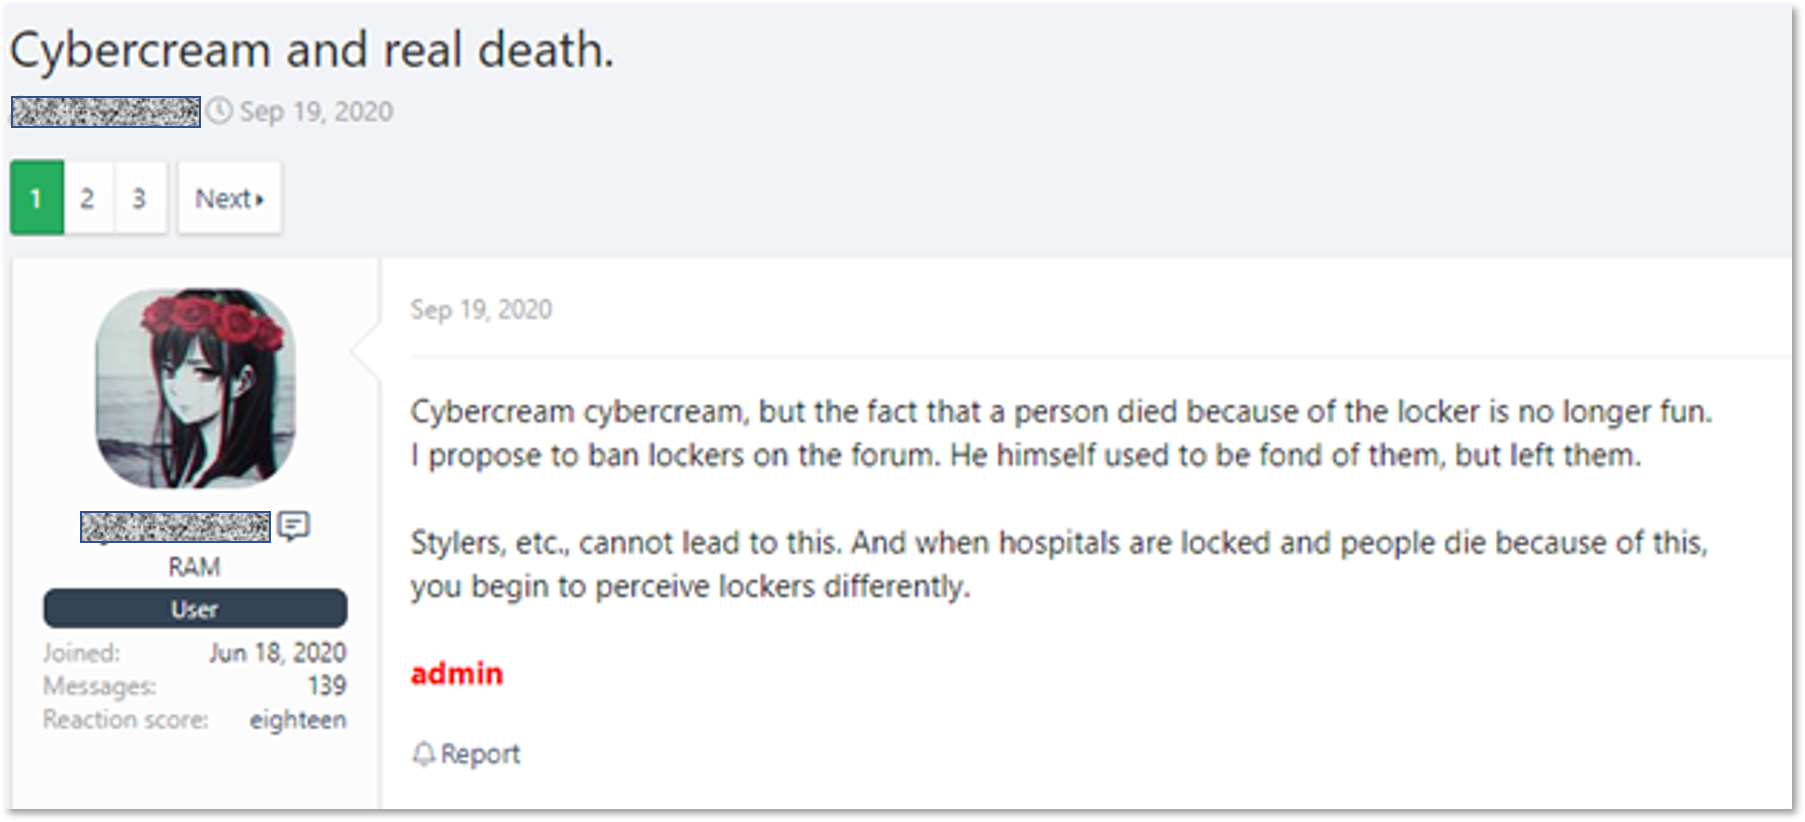Image resolution: width=1805 pixels, height=822 pixels.
Task: Click the red admin signature text
Action: [x=457, y=674]
